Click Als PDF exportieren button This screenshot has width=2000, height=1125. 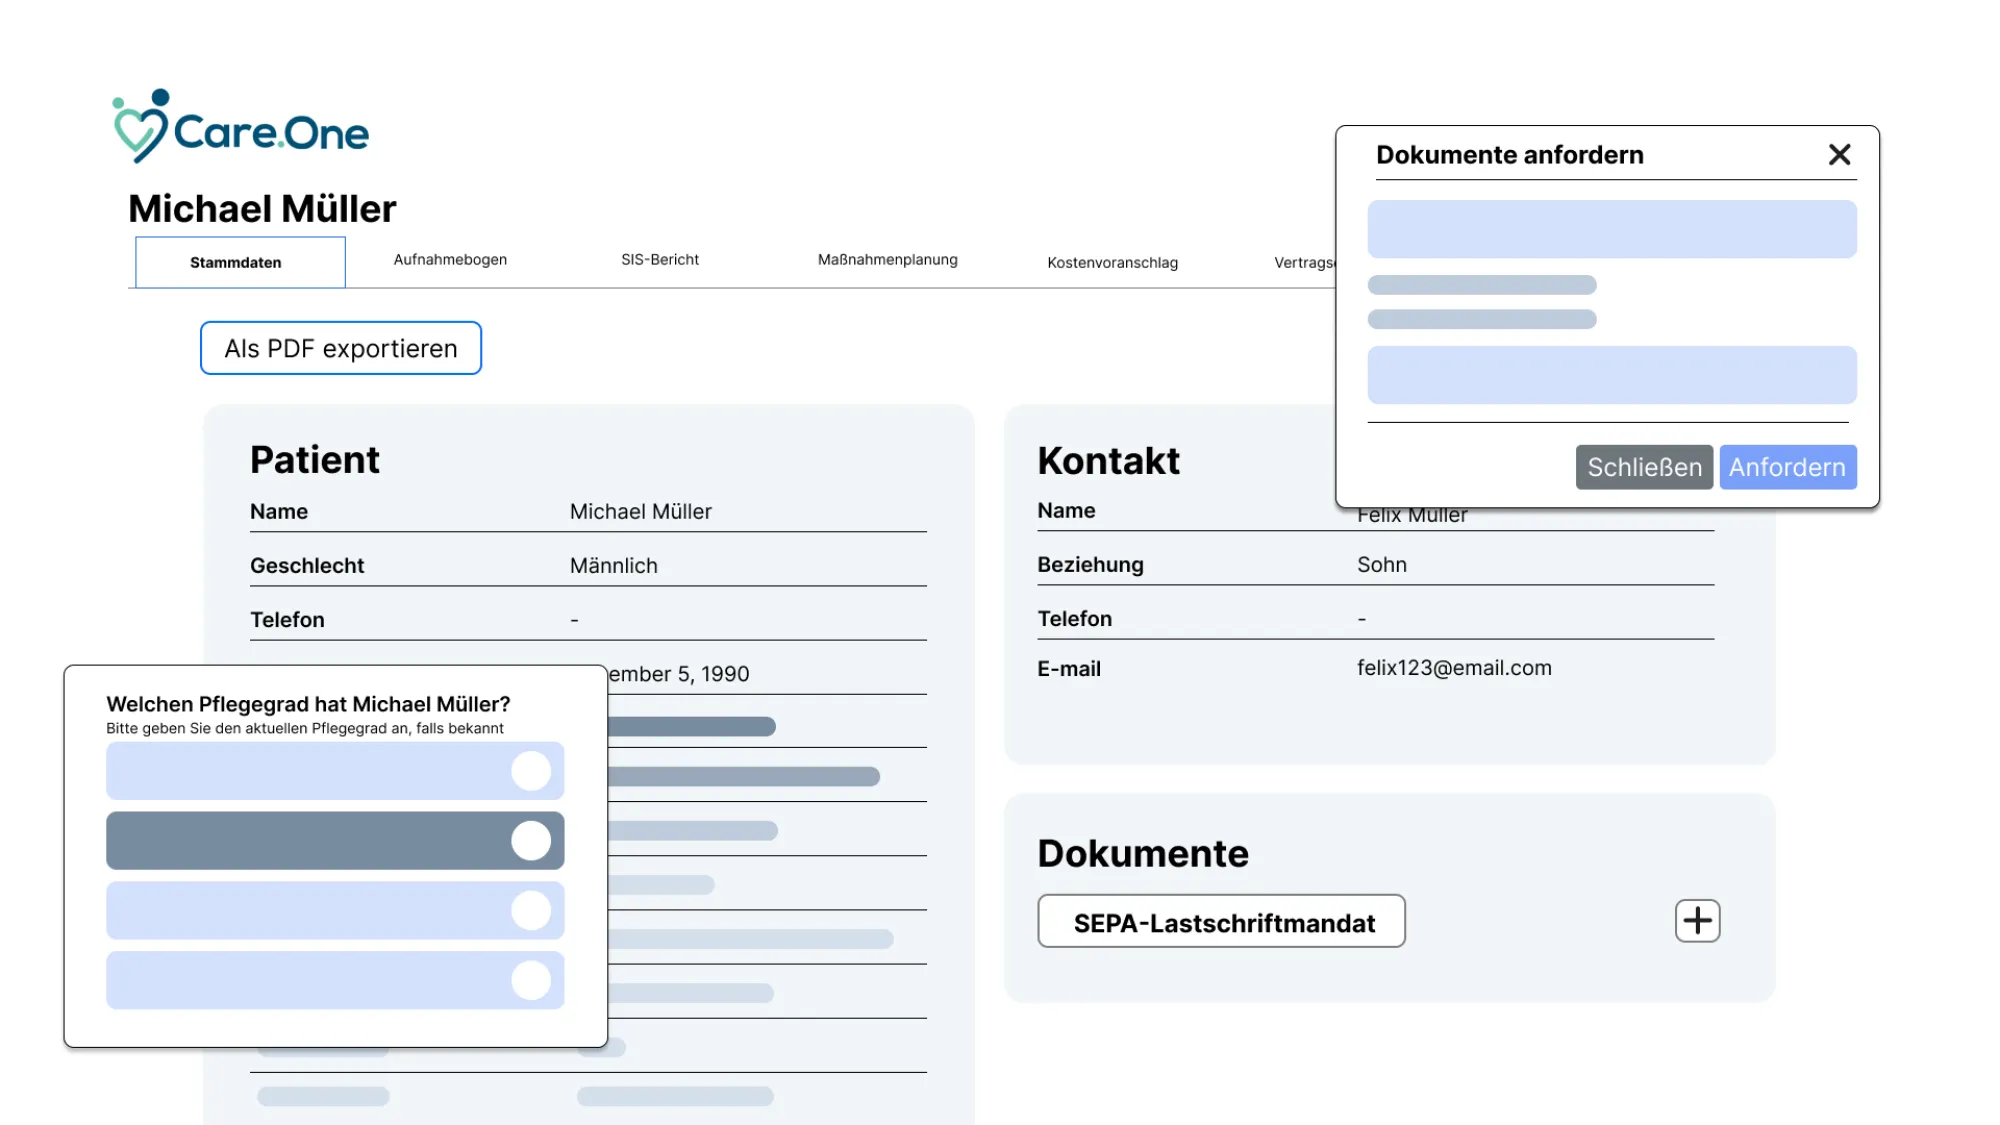(x=341, y=348)
